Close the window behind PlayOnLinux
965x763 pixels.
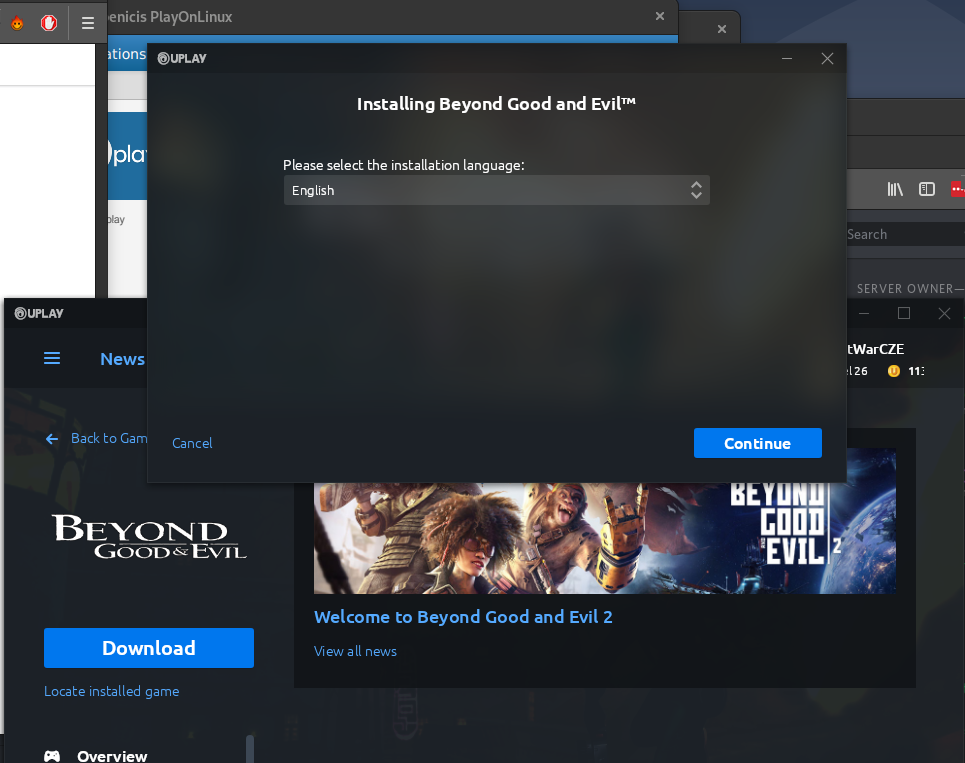[722, 29]
